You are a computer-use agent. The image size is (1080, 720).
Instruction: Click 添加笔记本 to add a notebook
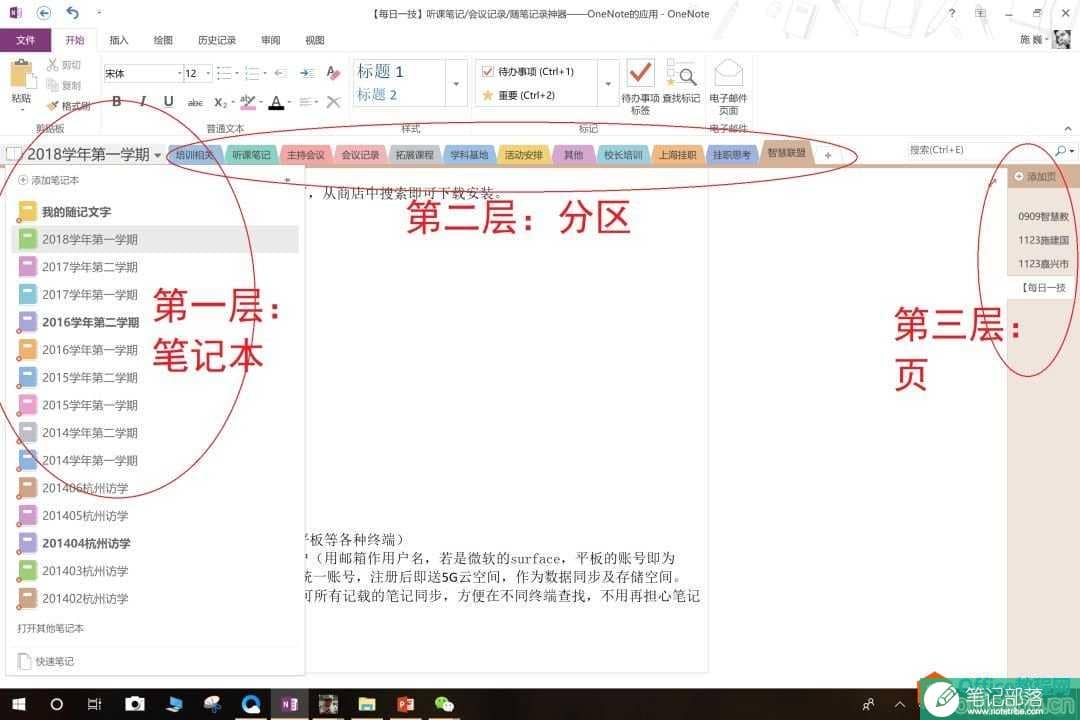pos(48,180)
